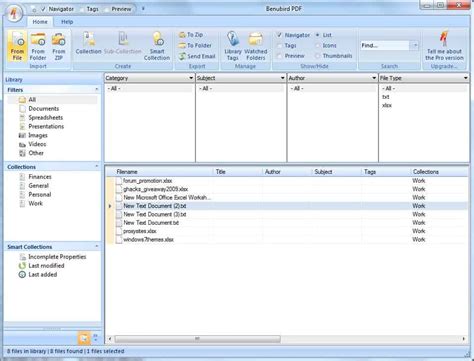Select xlsx in File Type list
Image resolution: width=474 pixels, height=361 pixels.
[387, 105]
